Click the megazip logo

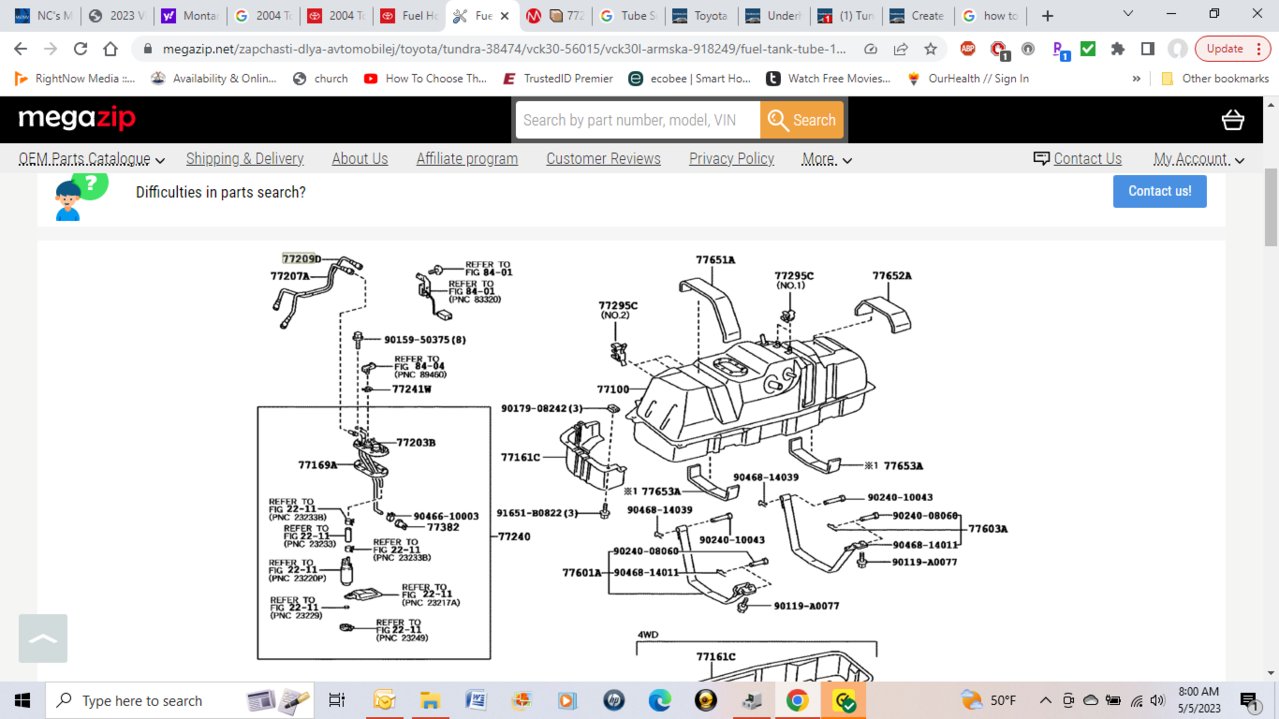77,120
